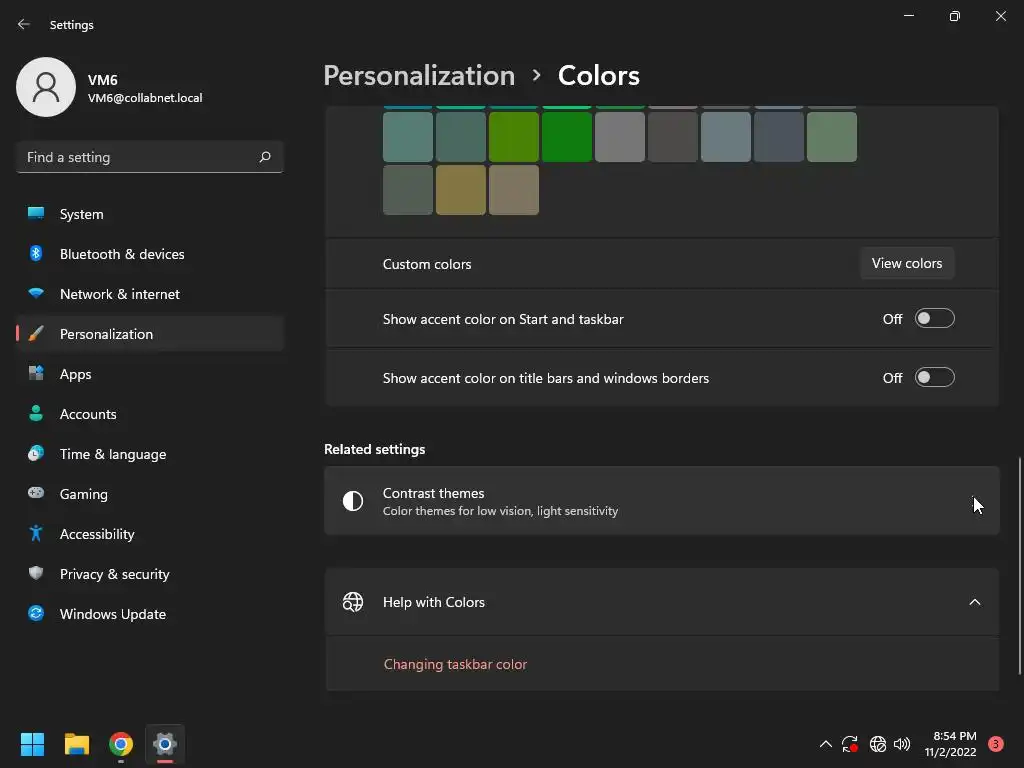This screenshot has width=1024, height=768.
Task: Pick the bright green accent color swatch
Action: tap(566, 137)
